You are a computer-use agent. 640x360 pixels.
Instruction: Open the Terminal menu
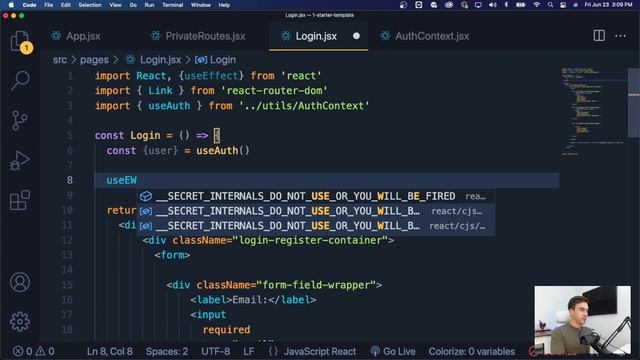click(x=173, y=5)
